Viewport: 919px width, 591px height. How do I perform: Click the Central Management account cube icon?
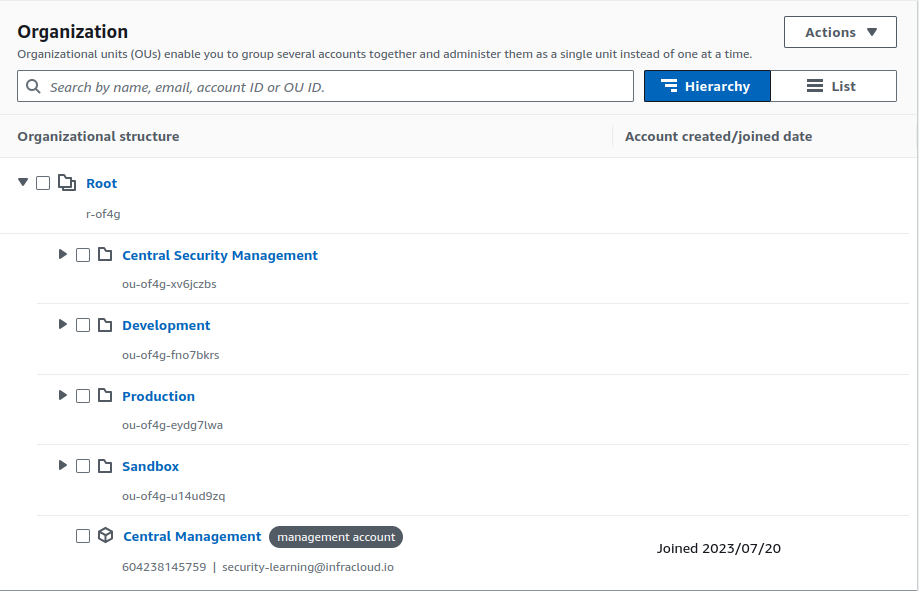tap(105, 536)
